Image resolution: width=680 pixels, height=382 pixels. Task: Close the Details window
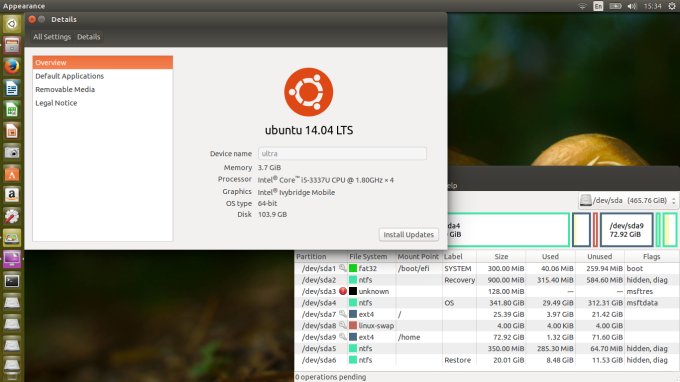click(32, 19)
